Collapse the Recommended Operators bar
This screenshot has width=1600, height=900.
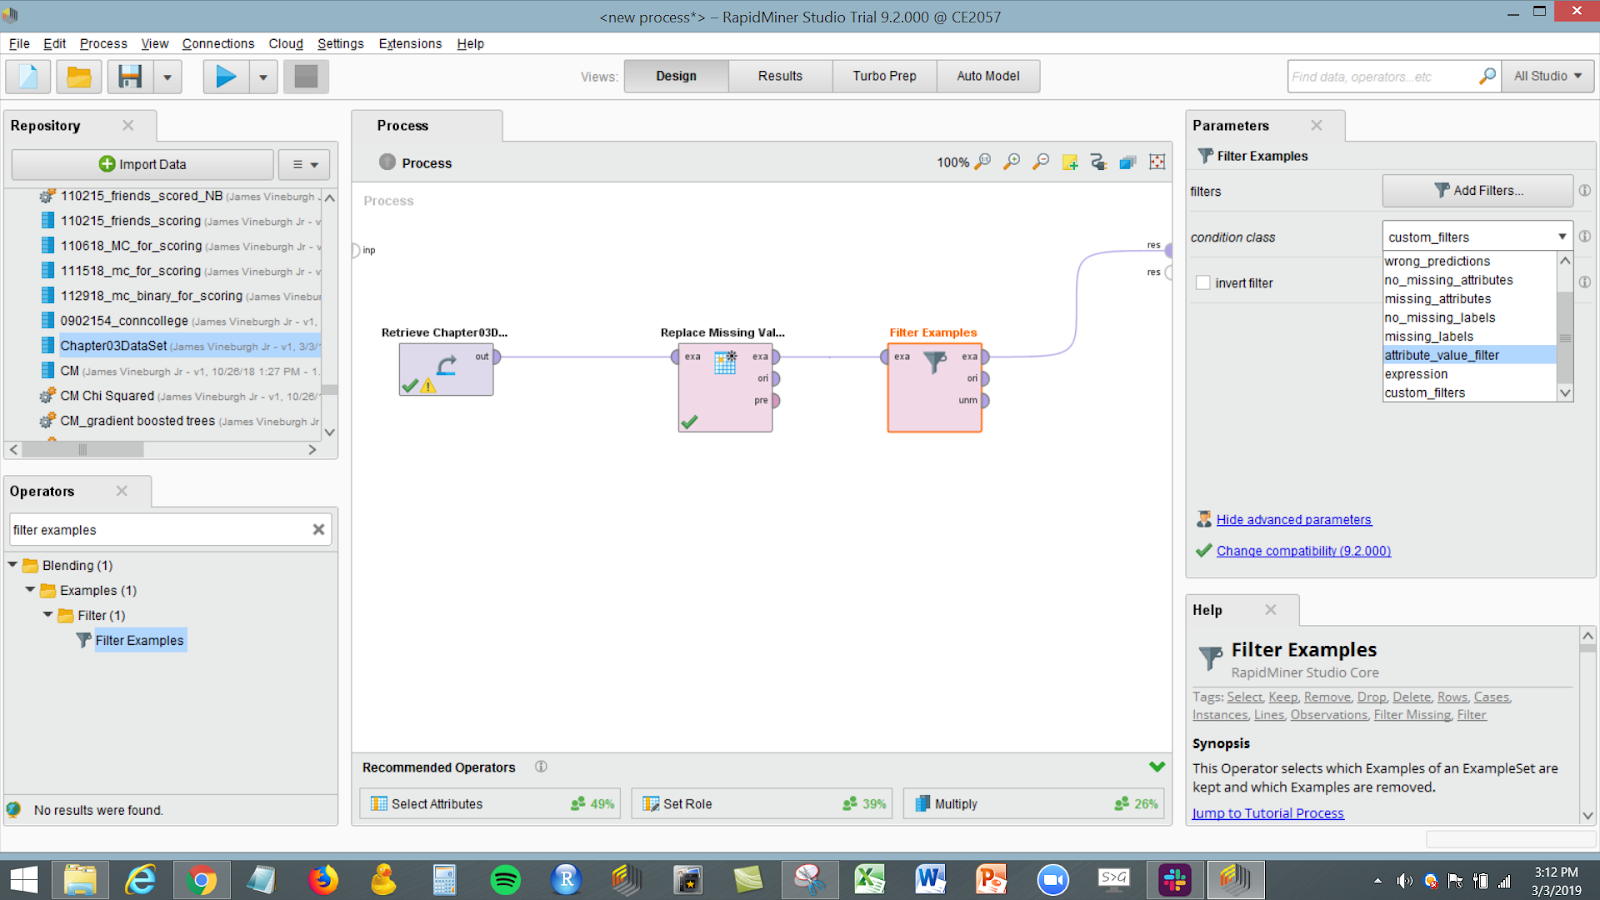click(1157, 767)
